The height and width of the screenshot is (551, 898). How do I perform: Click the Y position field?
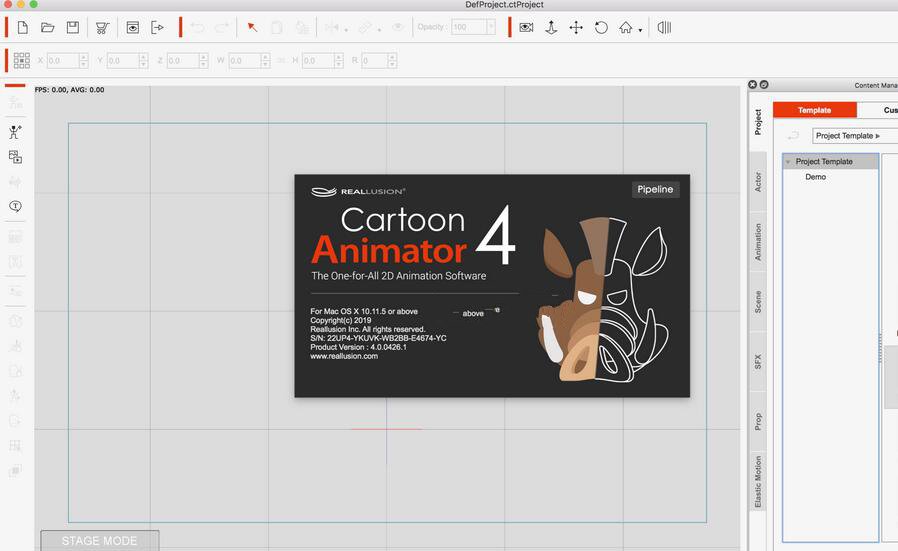tap(123, 61)
